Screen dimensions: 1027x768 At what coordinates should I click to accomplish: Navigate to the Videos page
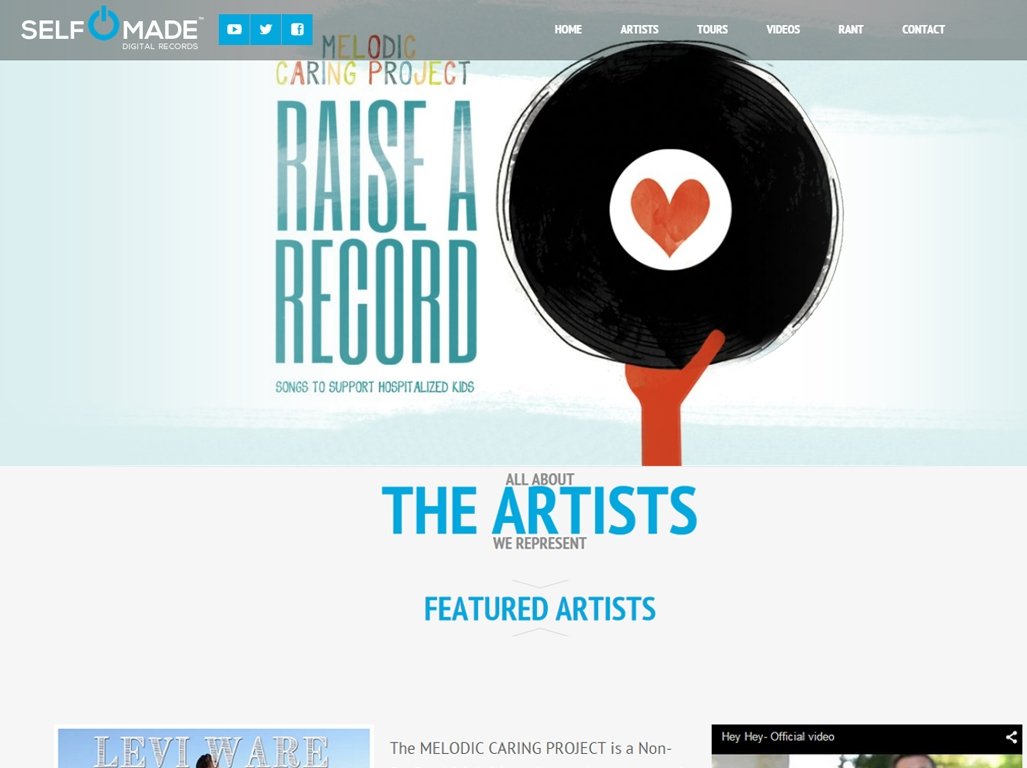click(x=783, y=29)
